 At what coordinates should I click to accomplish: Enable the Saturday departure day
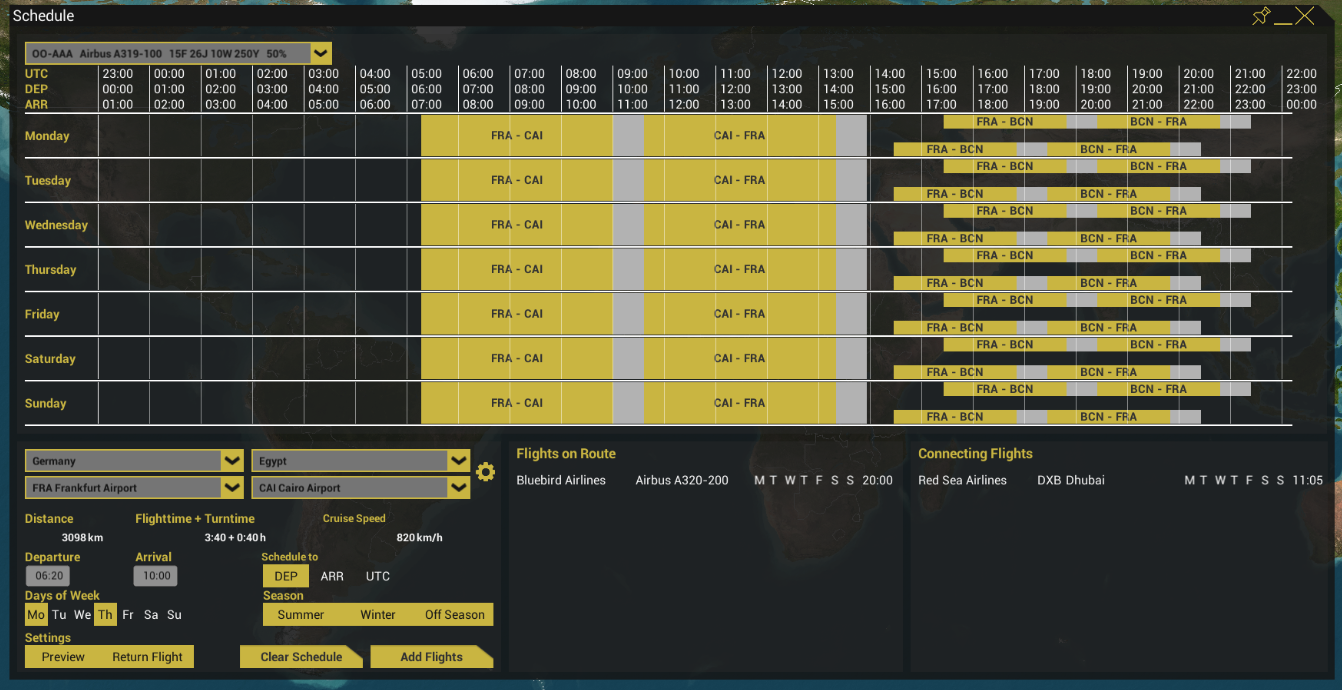point(151,614)
